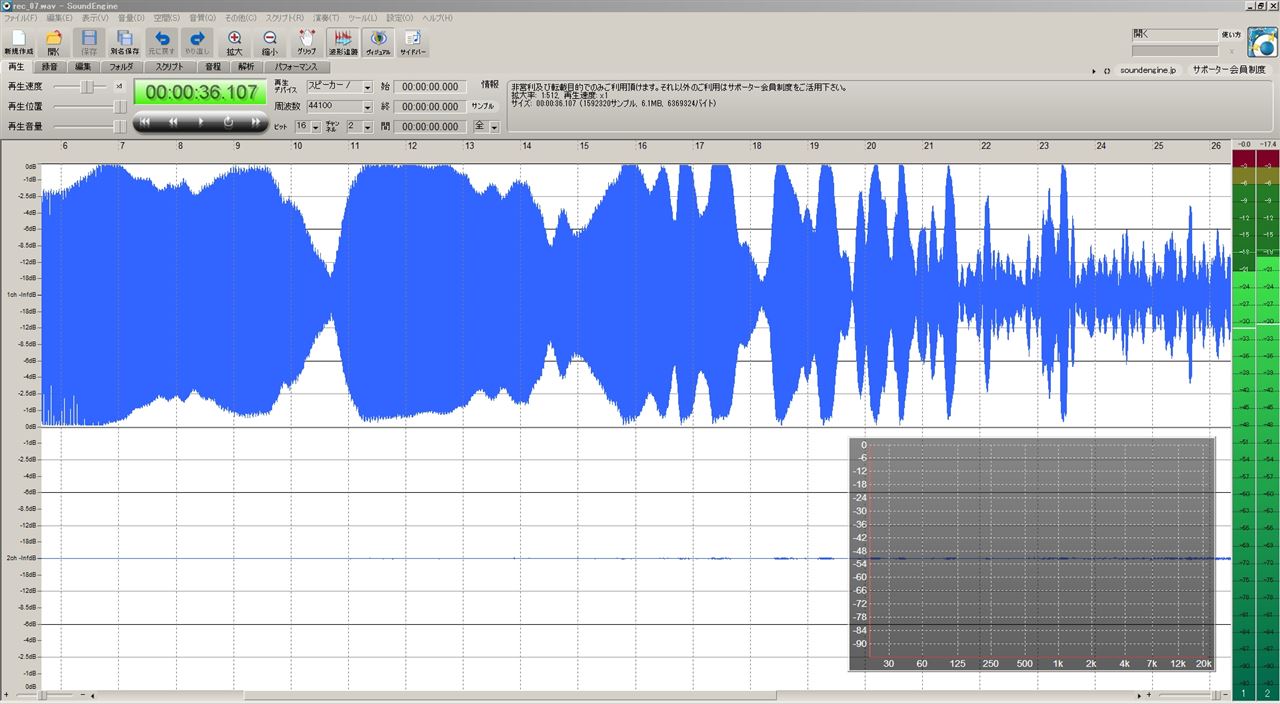Reset speed with the x1 button
Screen dimensions: 1280x704
119,86
